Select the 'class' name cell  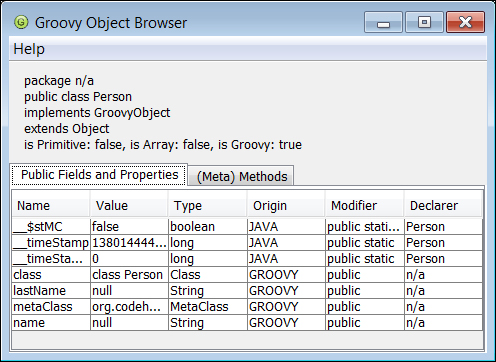51,275
